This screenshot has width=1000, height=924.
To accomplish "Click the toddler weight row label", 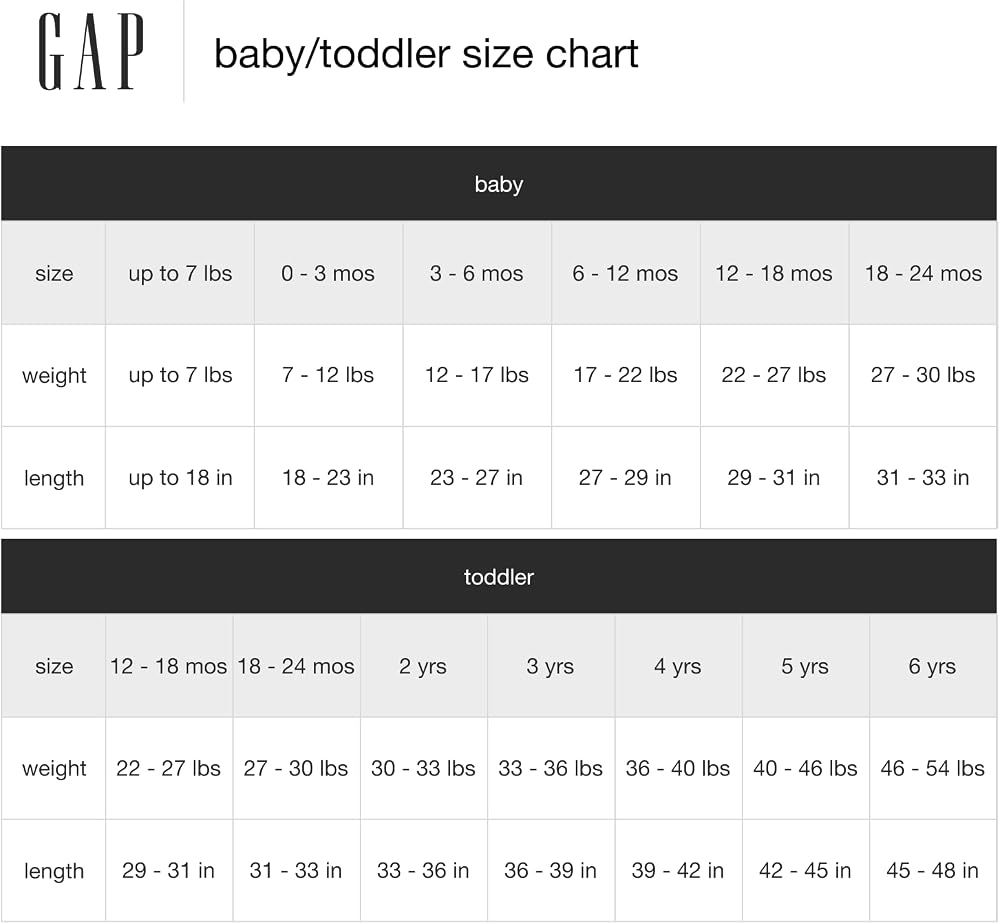I will pyautogui.click(x=54, y=768).
